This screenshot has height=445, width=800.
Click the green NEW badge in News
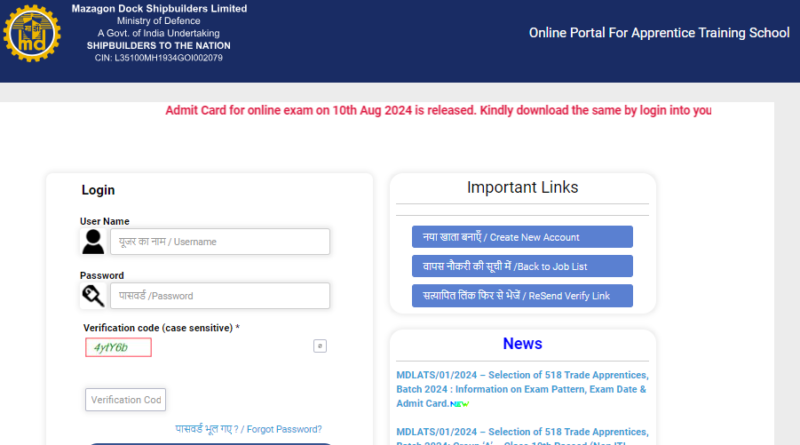point(460,403)
